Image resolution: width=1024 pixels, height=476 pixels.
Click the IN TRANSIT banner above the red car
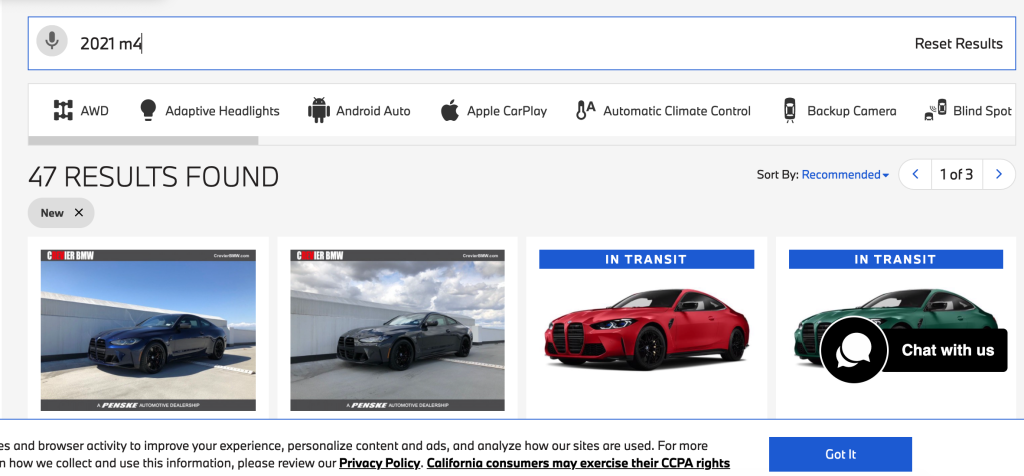point(647,259)
